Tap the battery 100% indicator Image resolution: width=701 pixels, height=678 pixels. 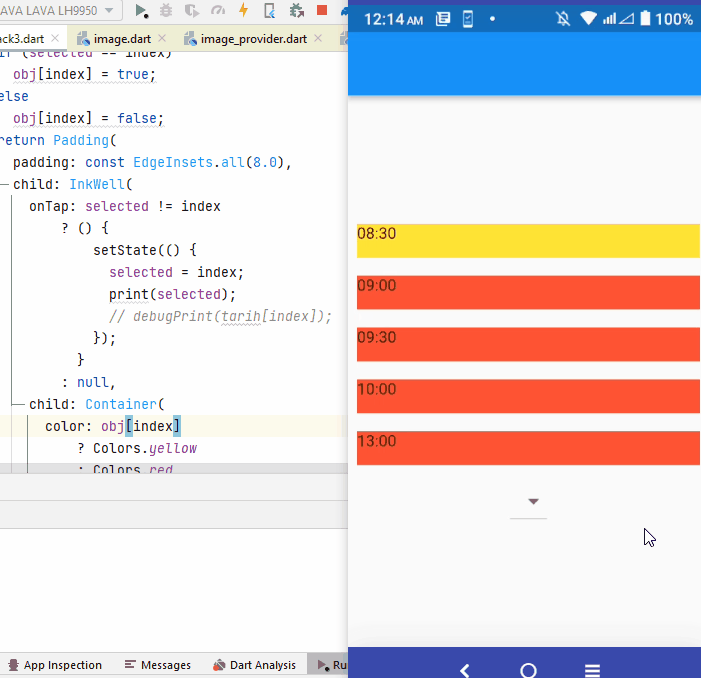tap(666, 19)
